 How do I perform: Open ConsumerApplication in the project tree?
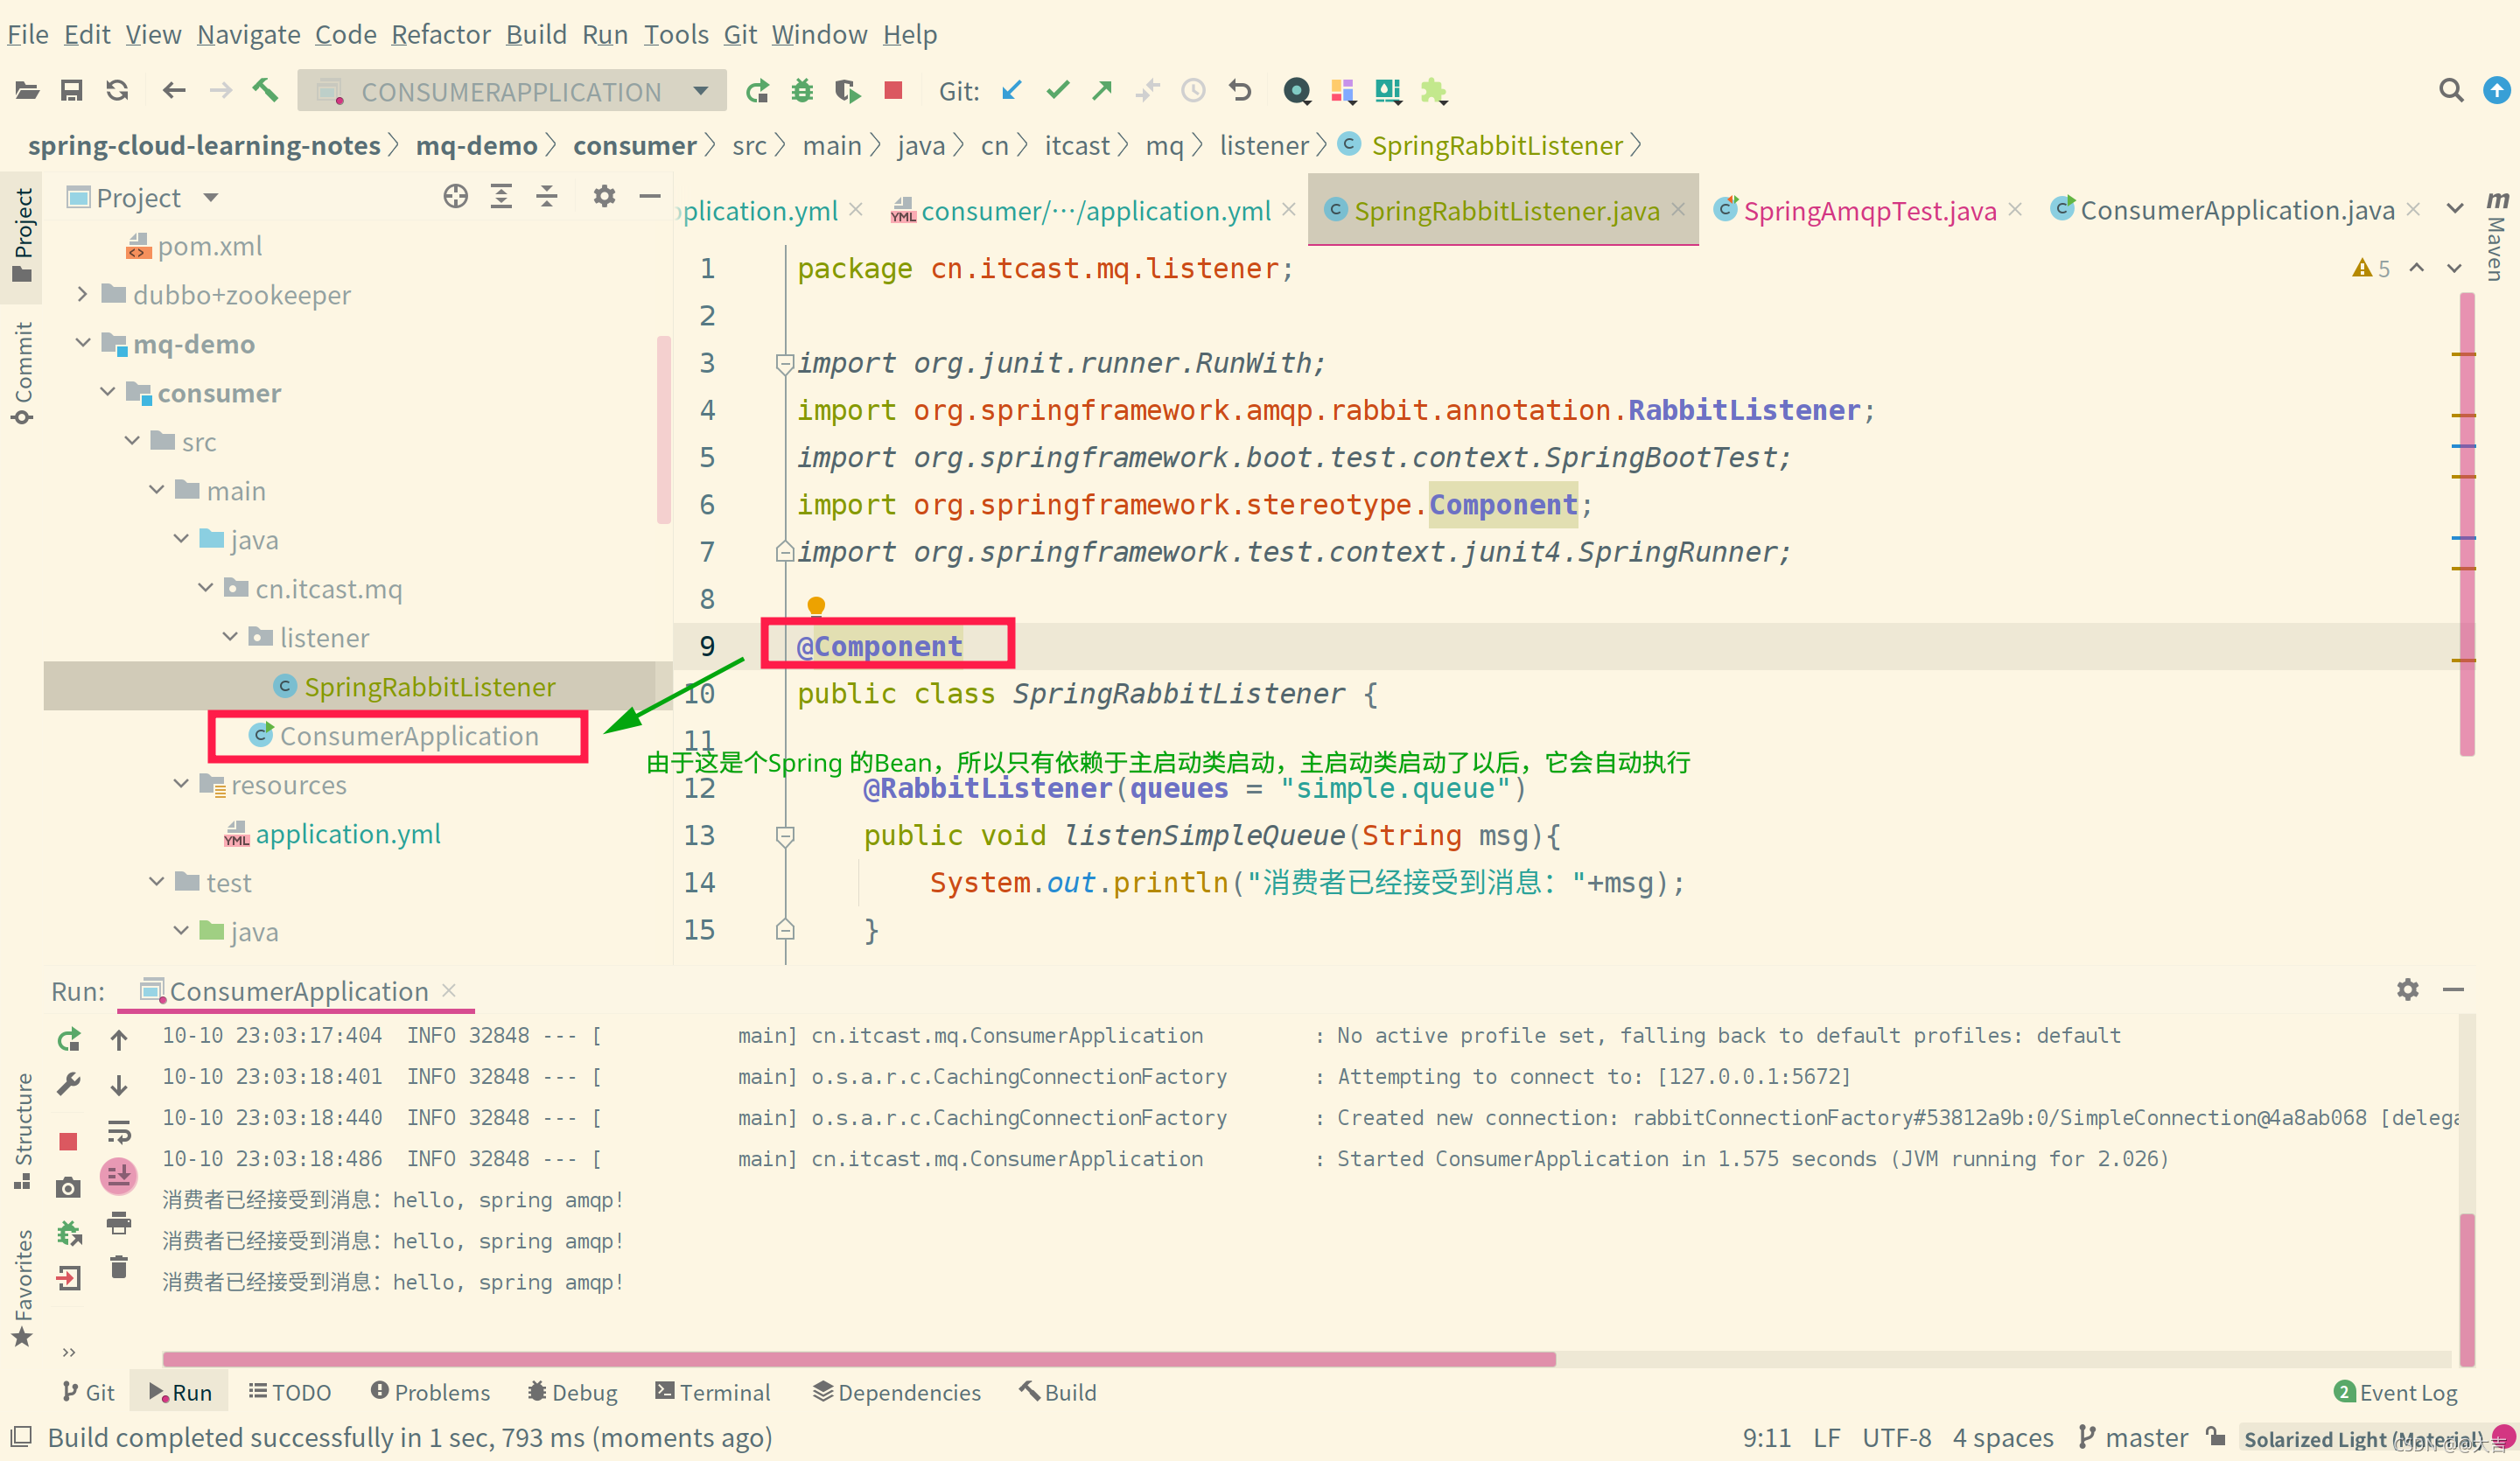pyautogui.click(x=408, y=736)
